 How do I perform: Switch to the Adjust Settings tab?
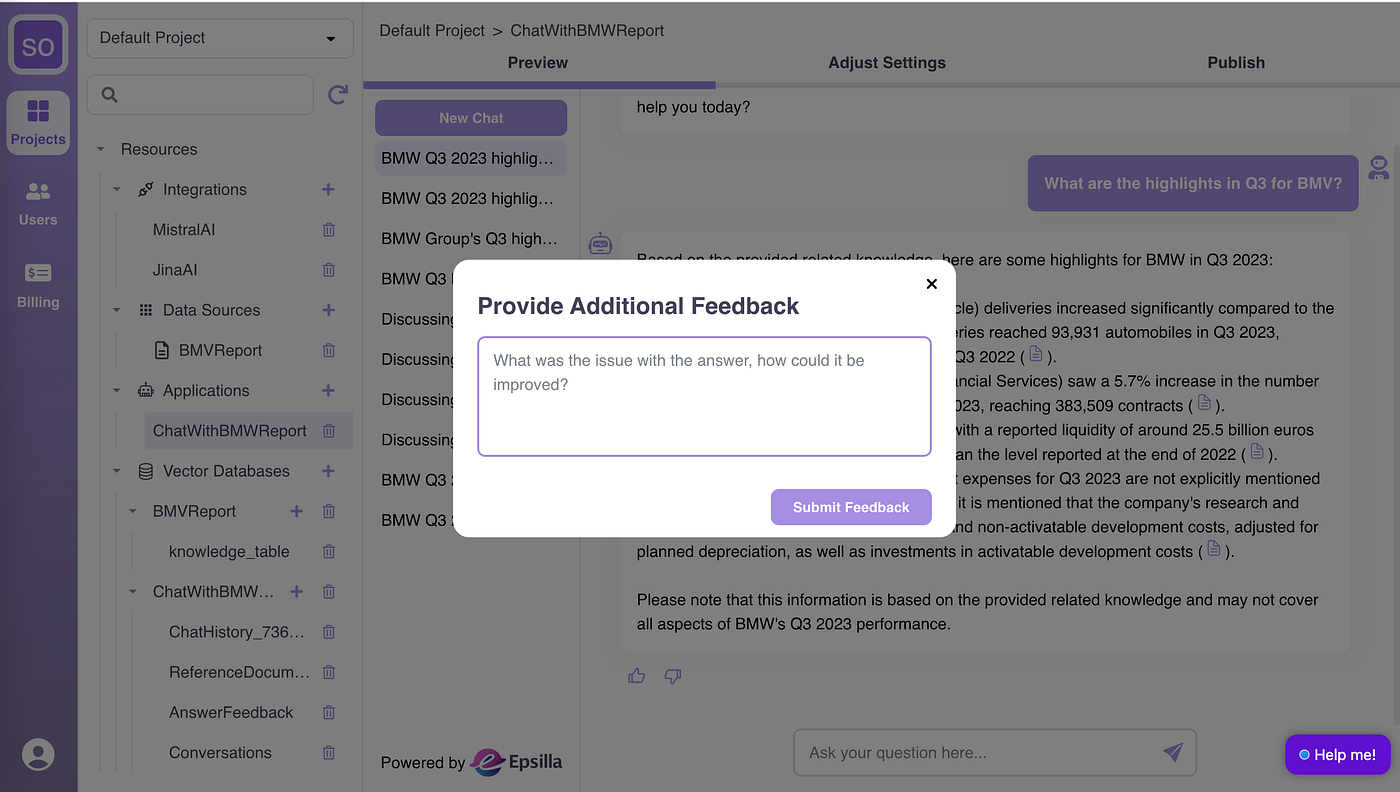(x=887, y=62)
